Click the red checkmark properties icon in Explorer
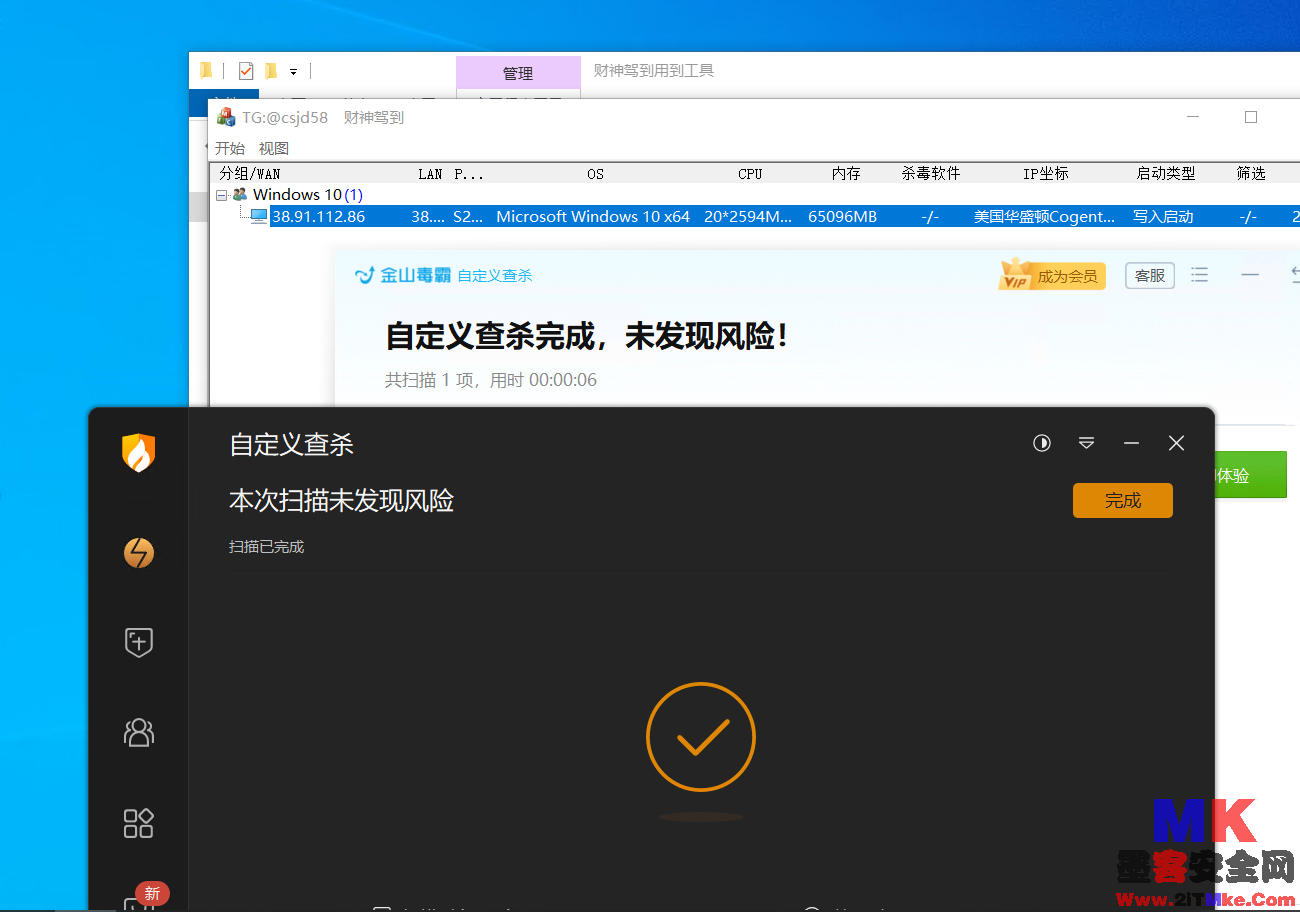 246,71
